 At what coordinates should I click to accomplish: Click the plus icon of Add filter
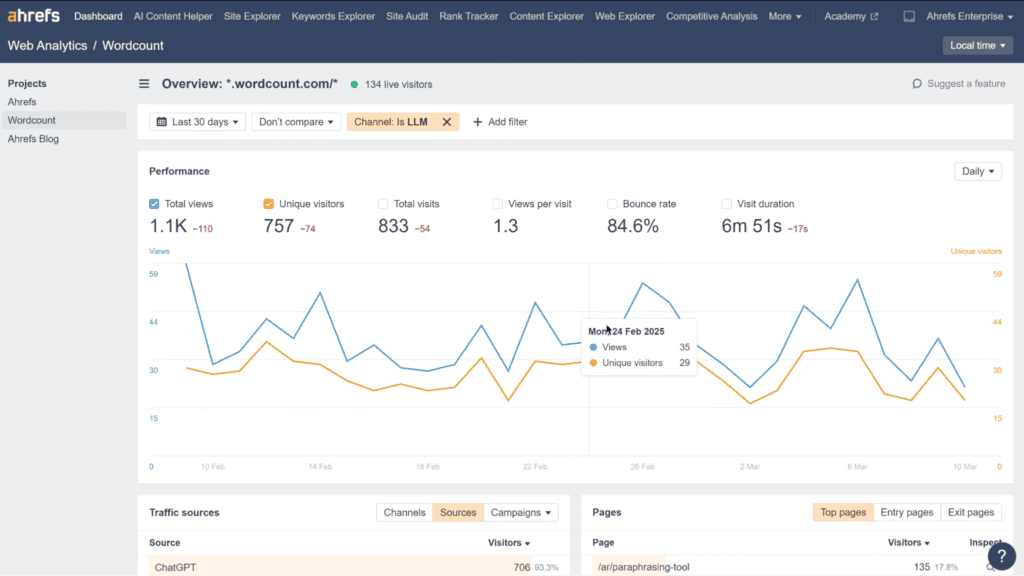tap(477, 122)
